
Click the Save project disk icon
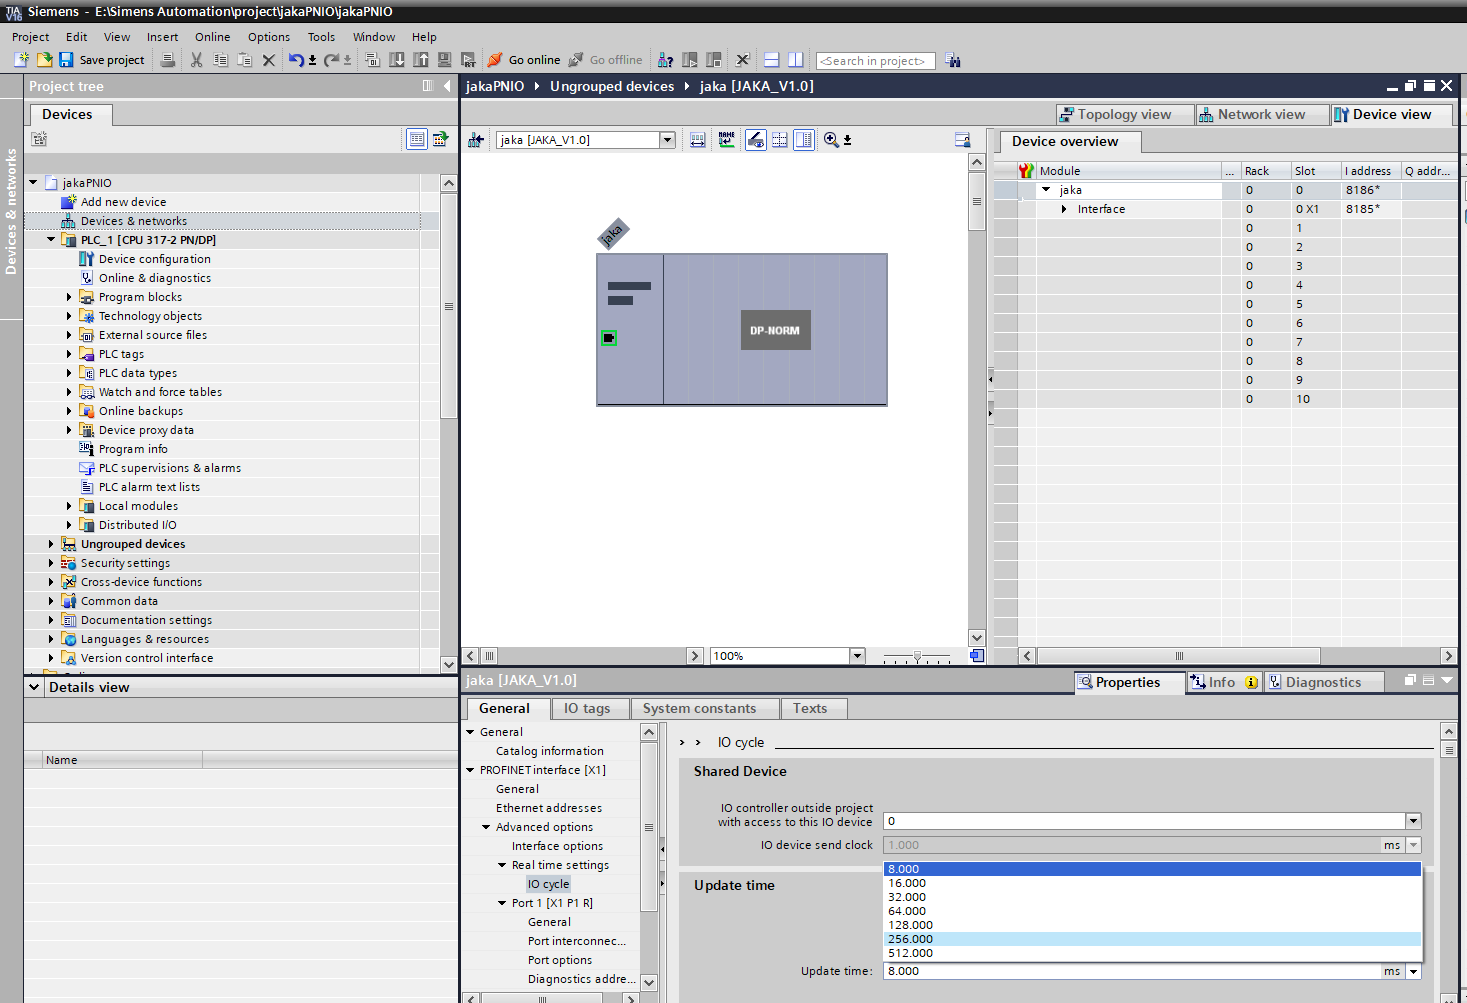66,60
